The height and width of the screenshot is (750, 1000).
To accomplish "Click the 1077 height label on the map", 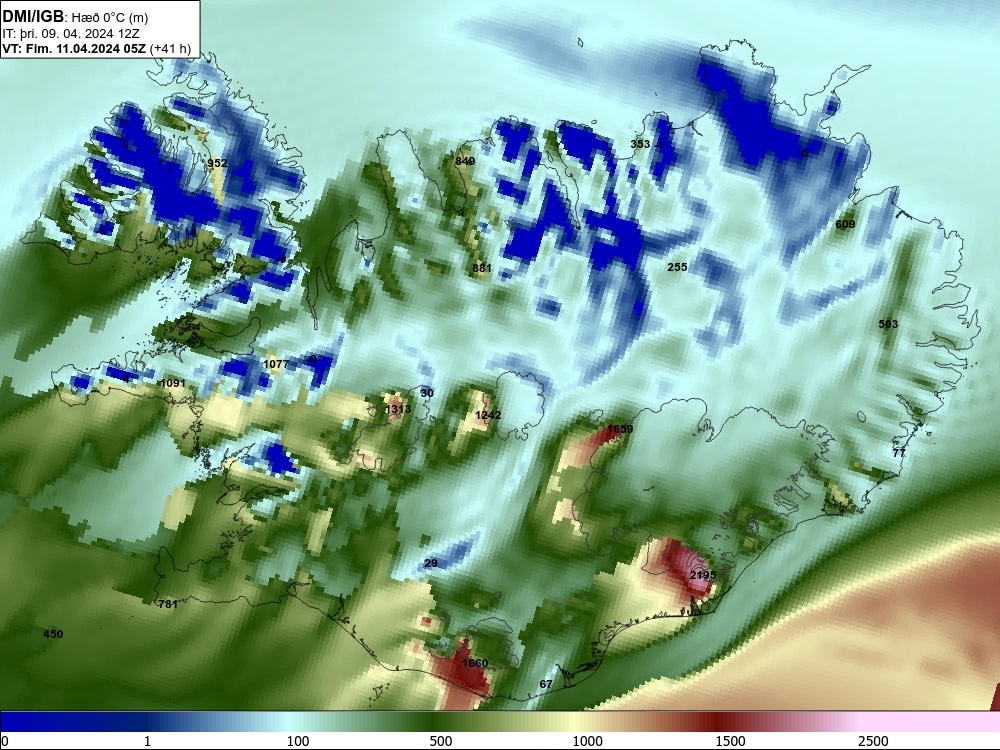I will (276, 364).
